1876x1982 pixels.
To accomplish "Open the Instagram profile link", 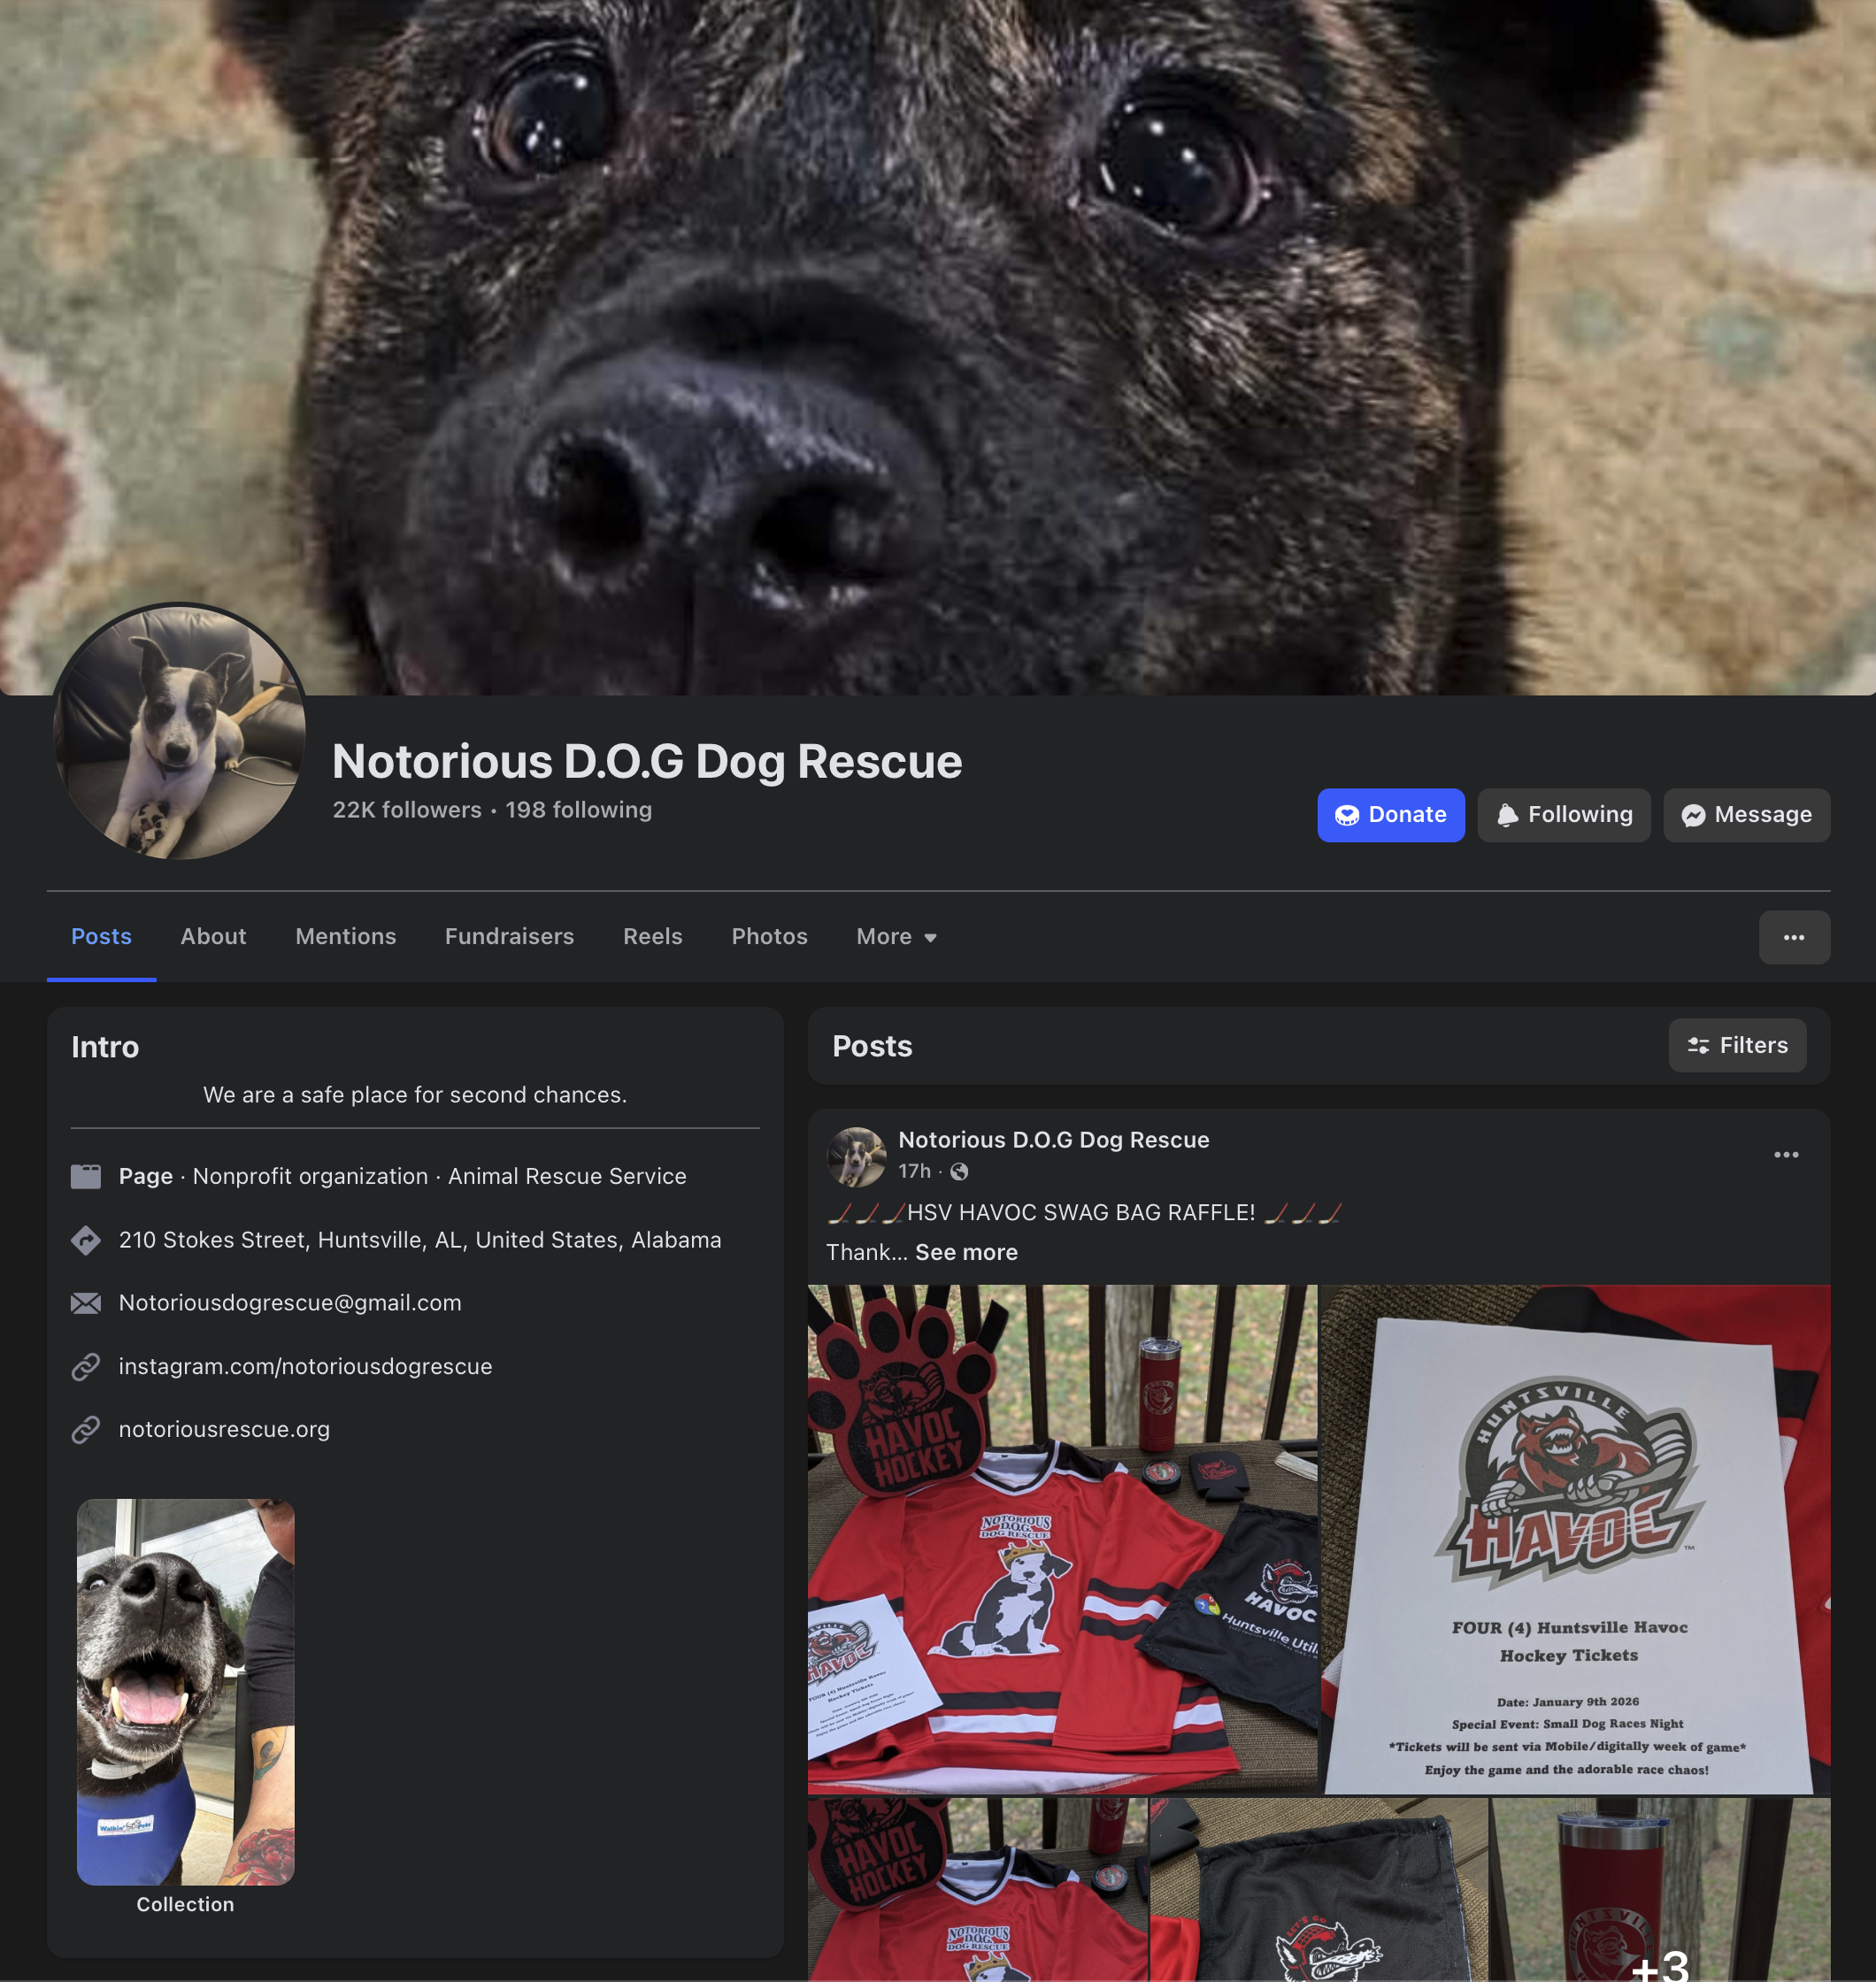I will 305,1366.
